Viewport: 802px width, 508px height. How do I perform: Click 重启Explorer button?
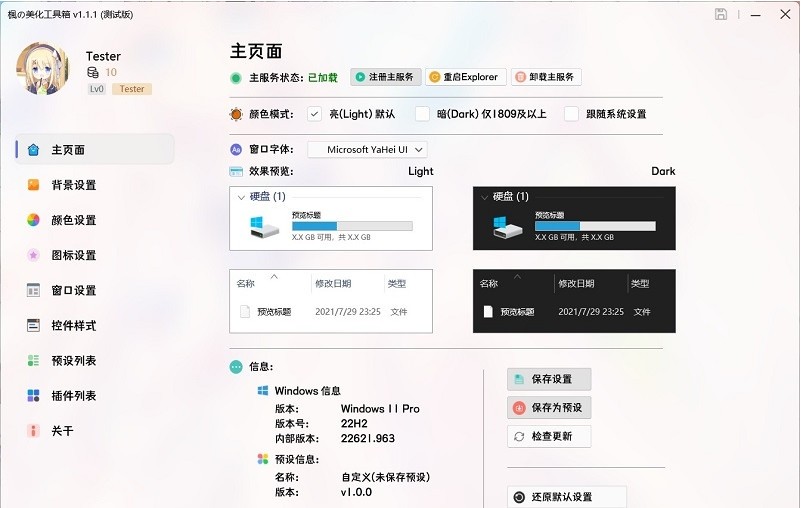(x=465, y=77)
